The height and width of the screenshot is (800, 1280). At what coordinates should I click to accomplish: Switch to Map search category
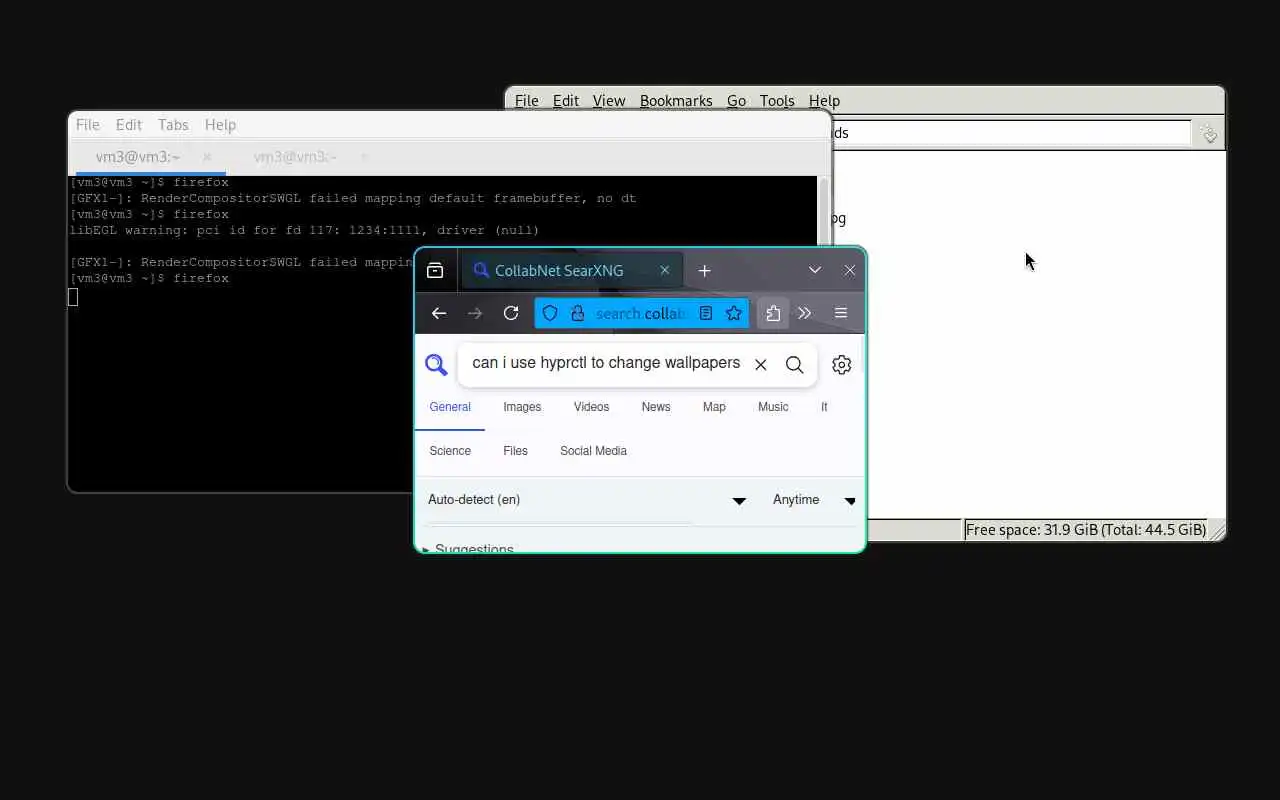(x=714, y=407)
